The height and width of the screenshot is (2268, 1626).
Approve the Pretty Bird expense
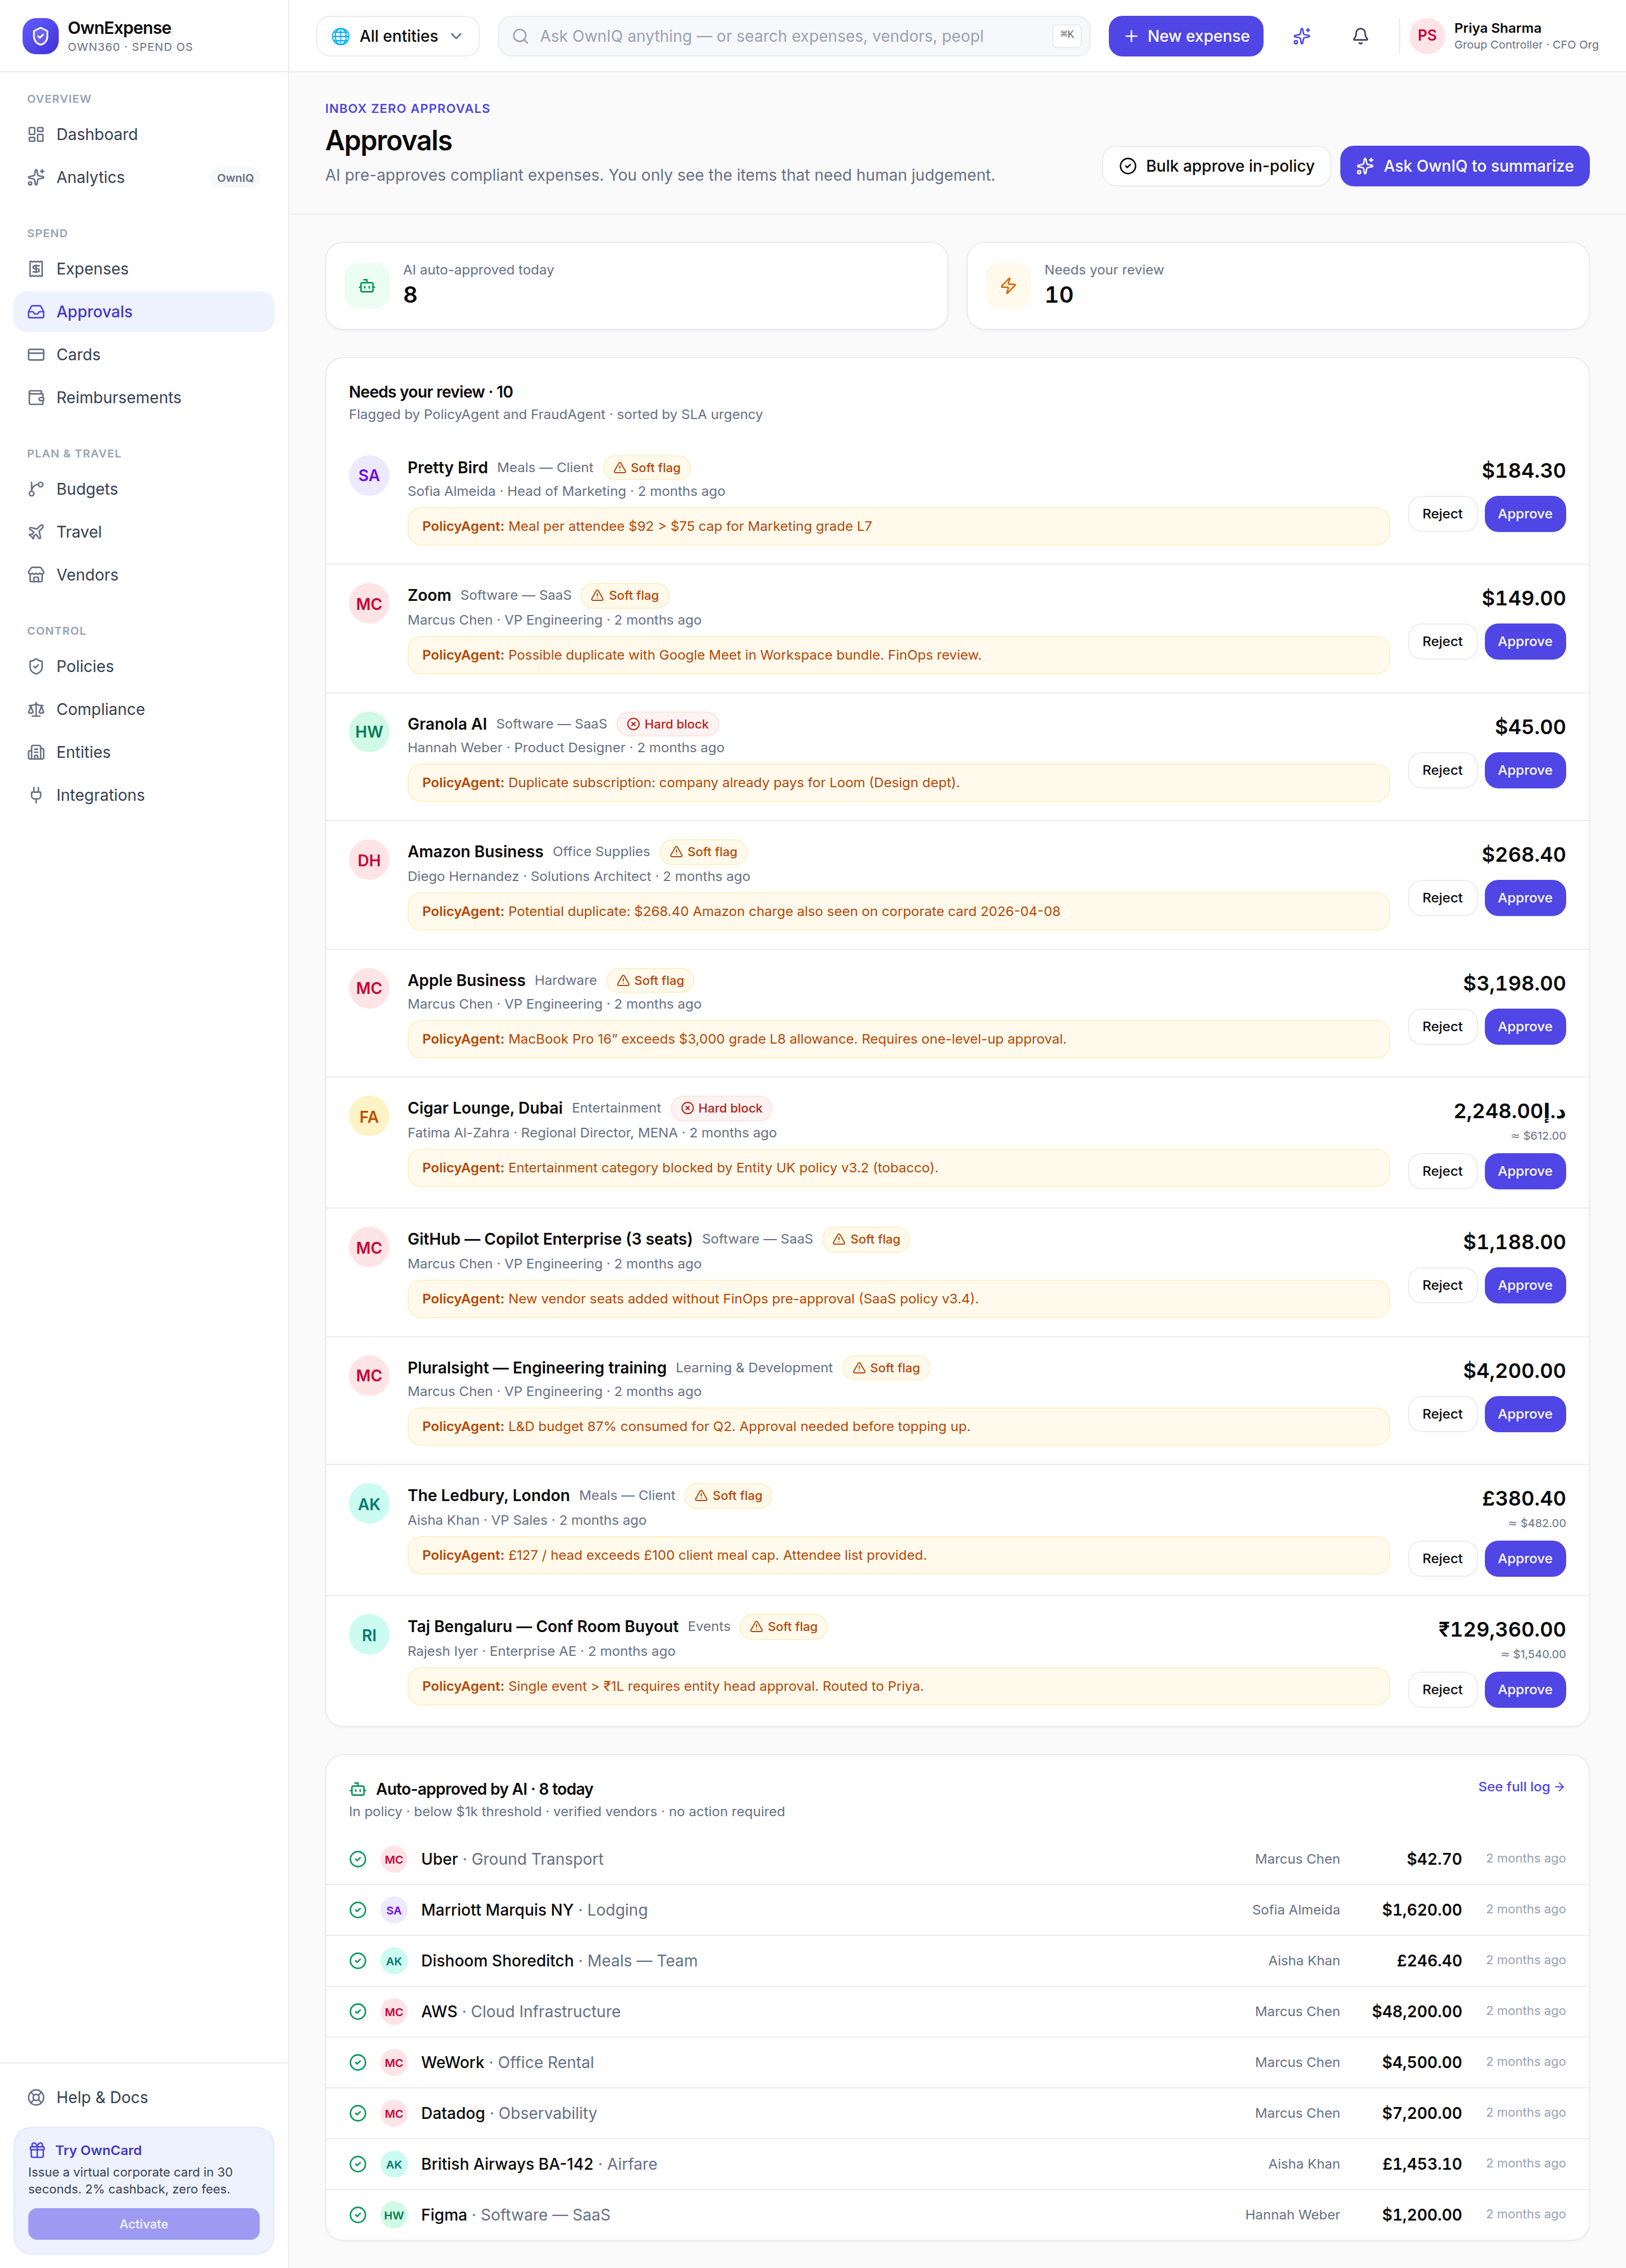click(x=1524, y=514)
